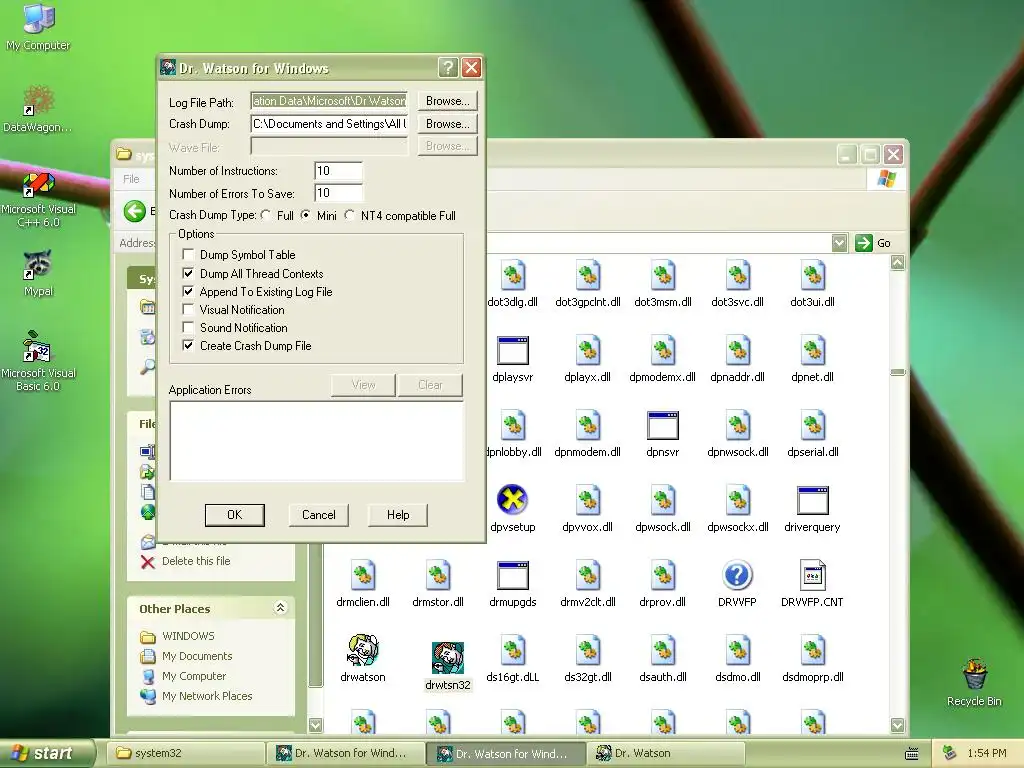Switch to the Dr. Watson taskbar item
This screenshot has width=1024, height=768.
tap(667, 753)
